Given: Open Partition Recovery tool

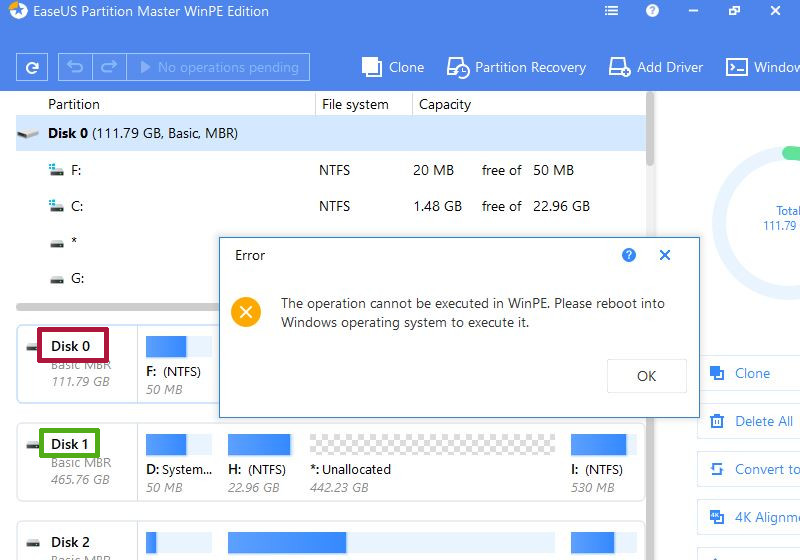Looking at the screenshot, I should point(516,67).
